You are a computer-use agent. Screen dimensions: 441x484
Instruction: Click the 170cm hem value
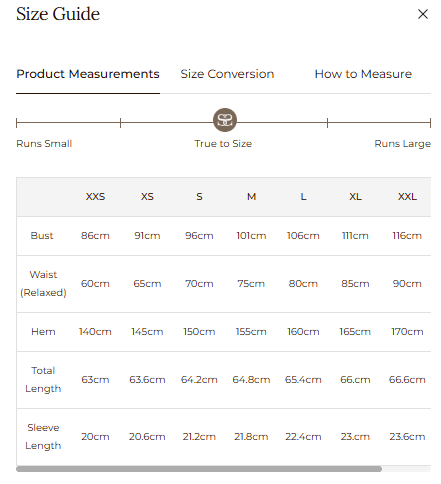click(407, 332)
